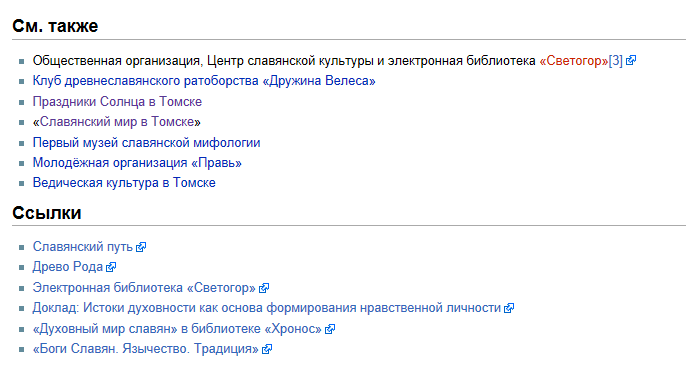The height and width of the screenshot is (380, 686).
Task: Follow the Древо Рода link text
Action: click(x=68, y=267)
